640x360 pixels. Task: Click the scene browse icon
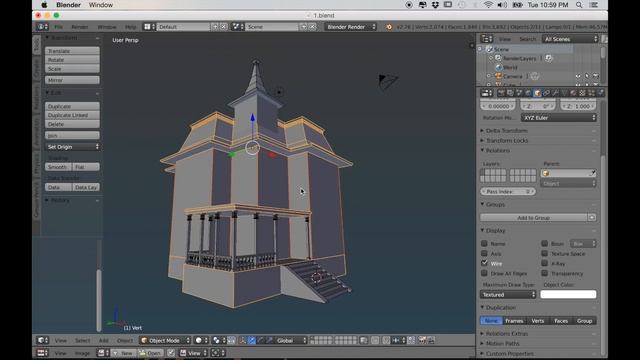click(237, 27)
